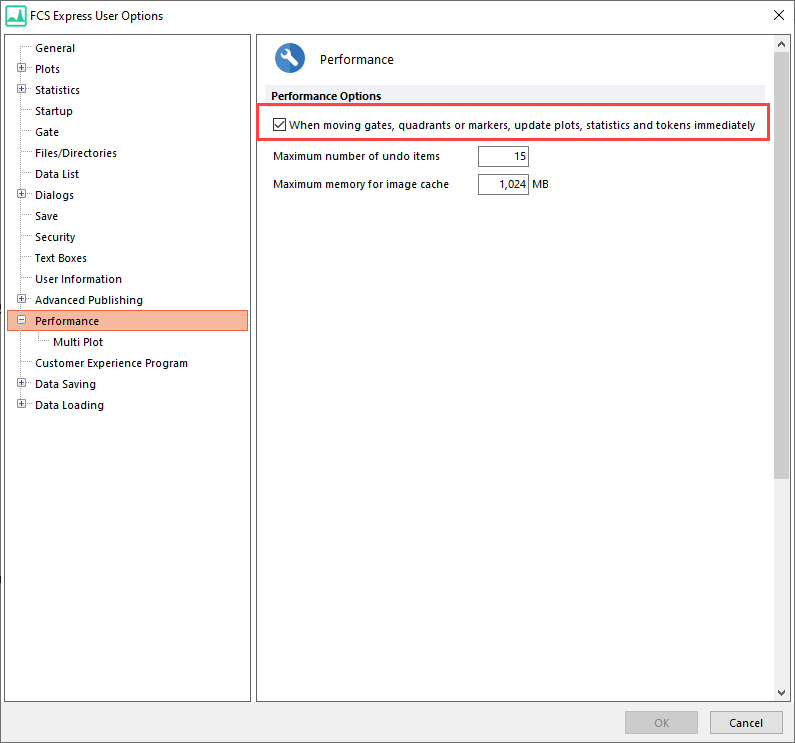Expand the Plots tree node
The width and height of the screenshot is (795, 743).
click(x=21, y=67)
